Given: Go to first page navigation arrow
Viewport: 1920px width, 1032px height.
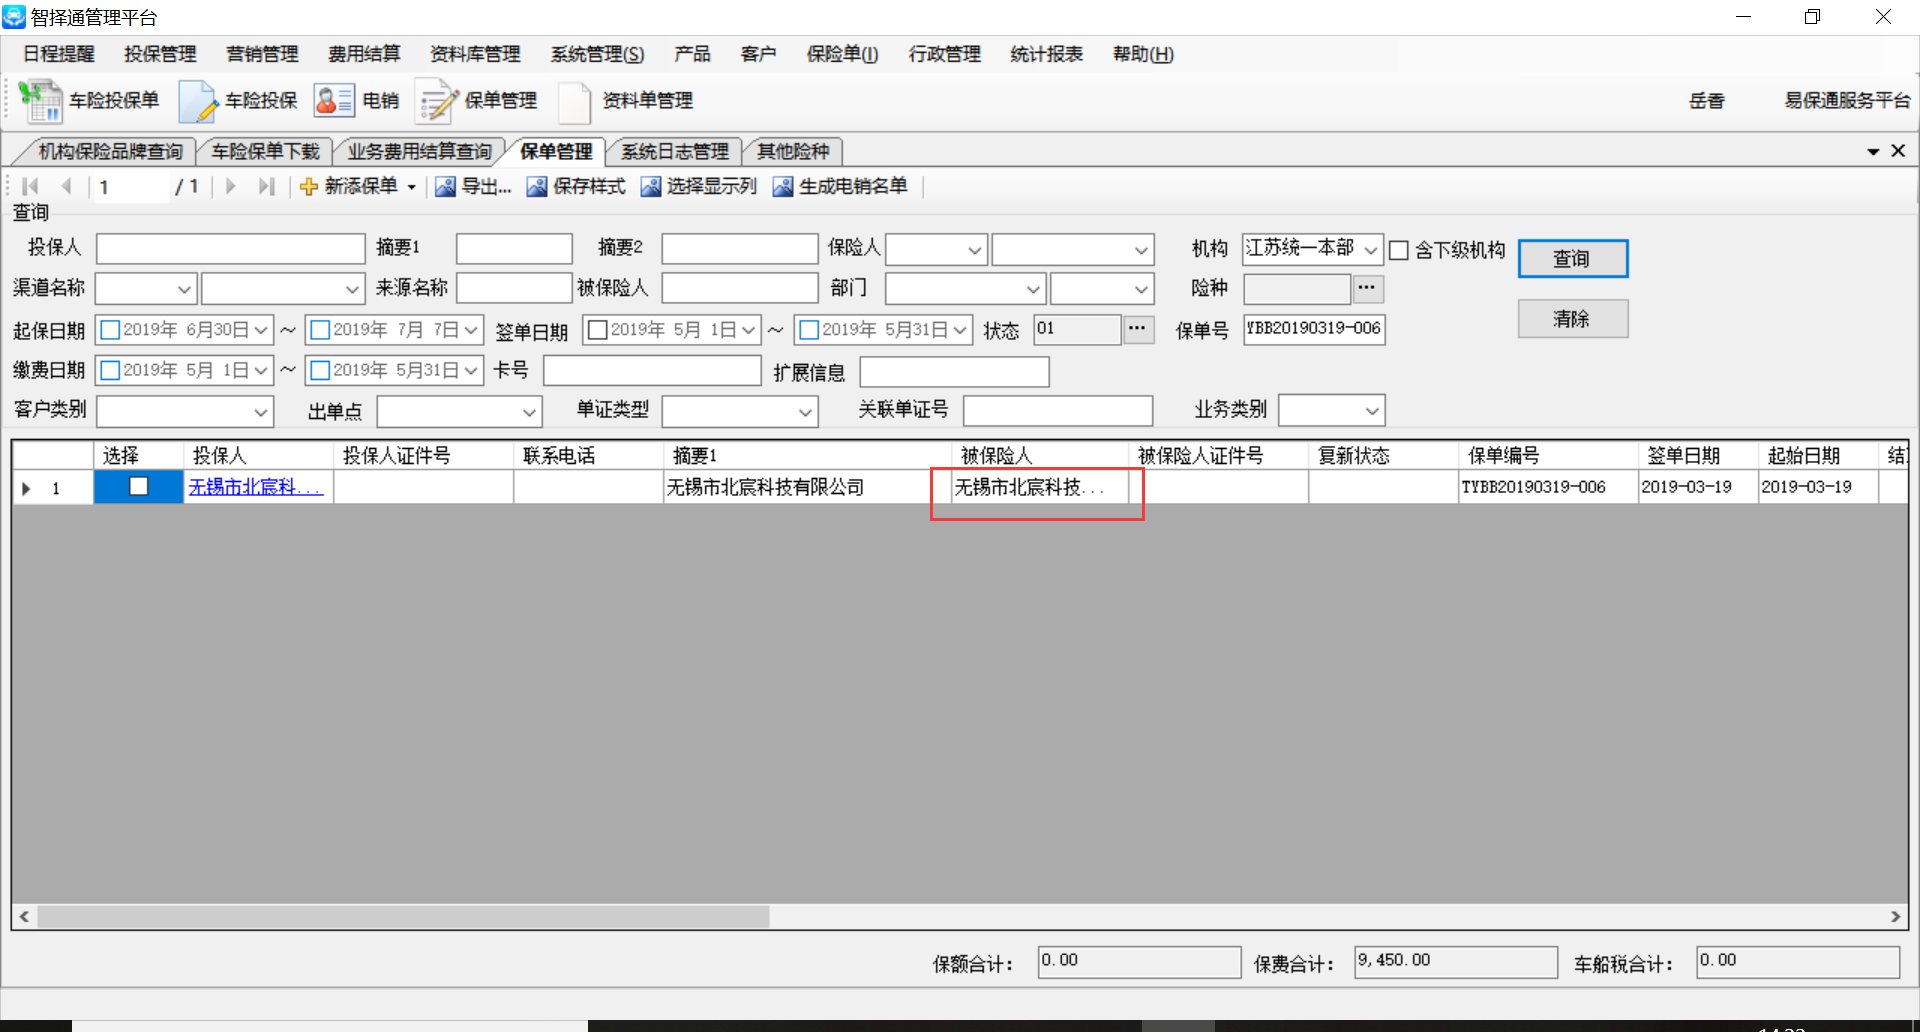Looking at the screenshot, I should (30, 186).
